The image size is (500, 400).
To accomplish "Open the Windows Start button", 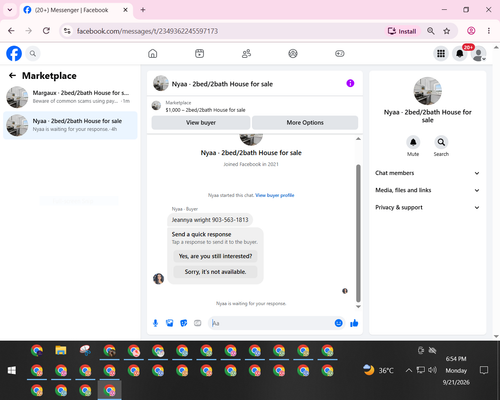I will point(12,370).
